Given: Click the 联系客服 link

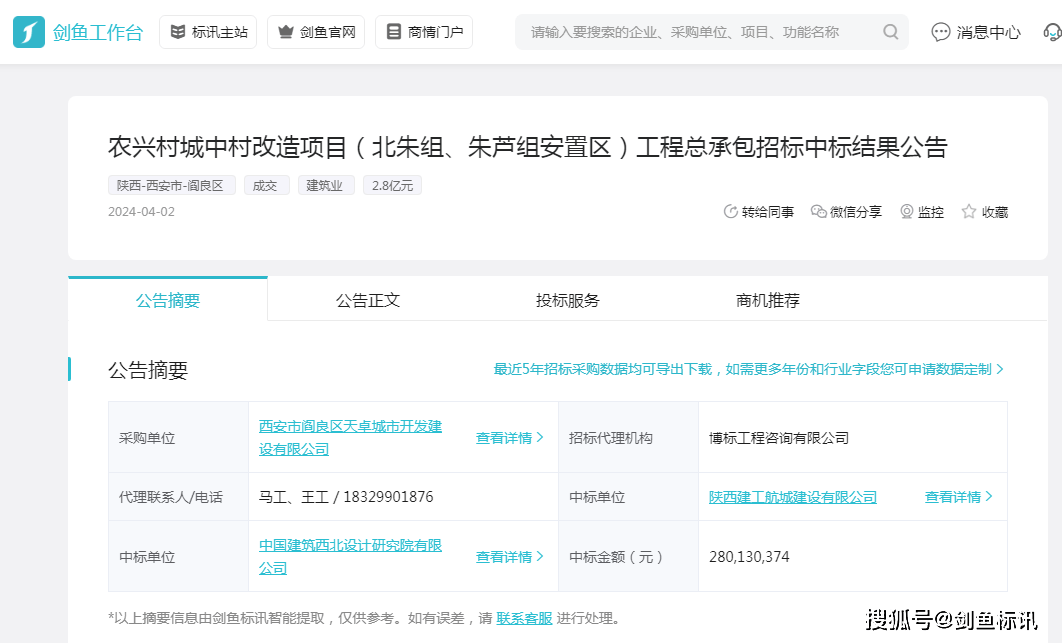Looking at the screenshot, I should [524, 618].
